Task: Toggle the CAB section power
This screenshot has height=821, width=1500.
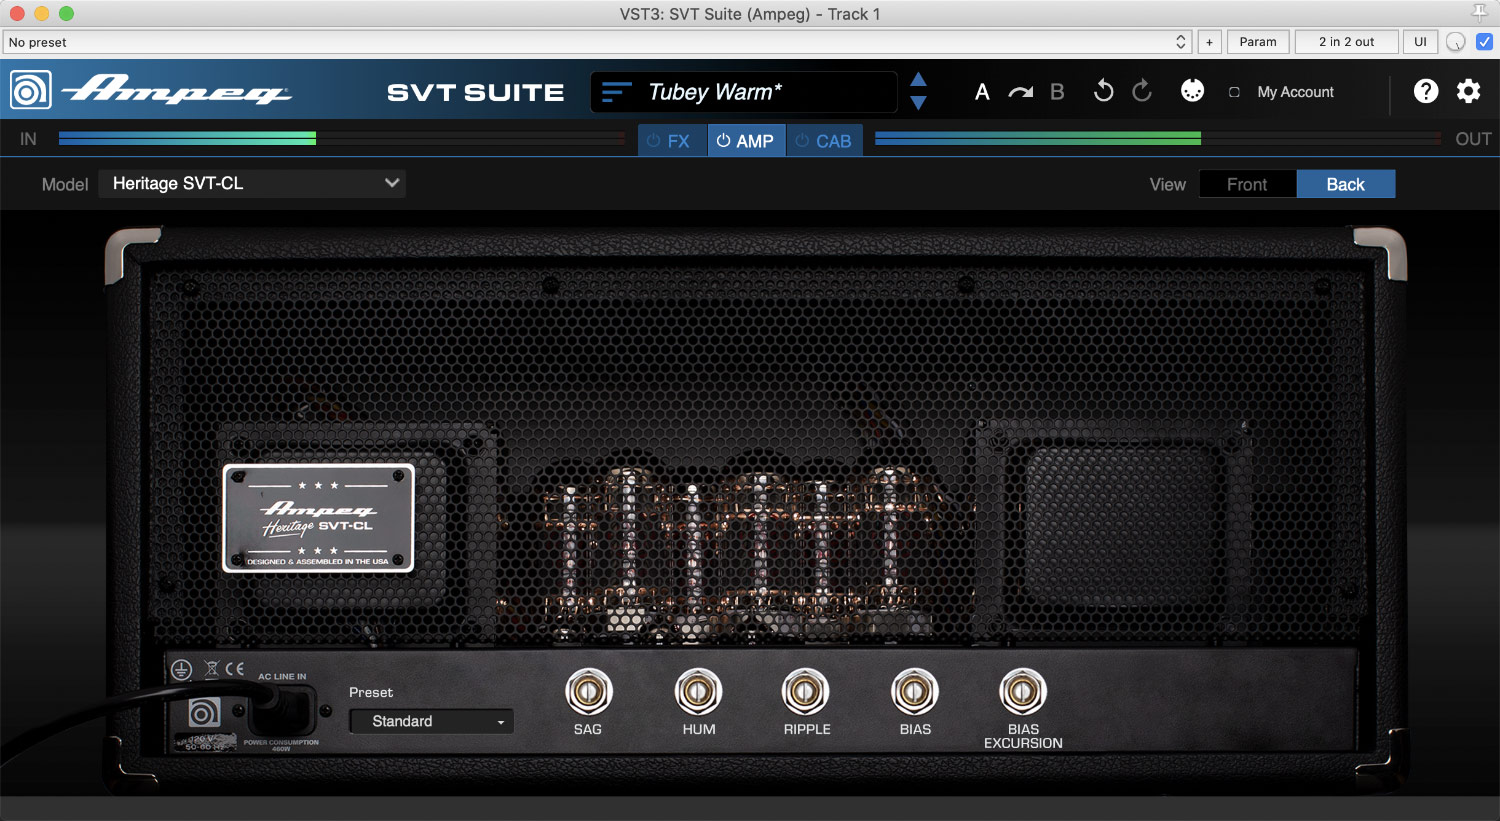Action: point(802,141)
